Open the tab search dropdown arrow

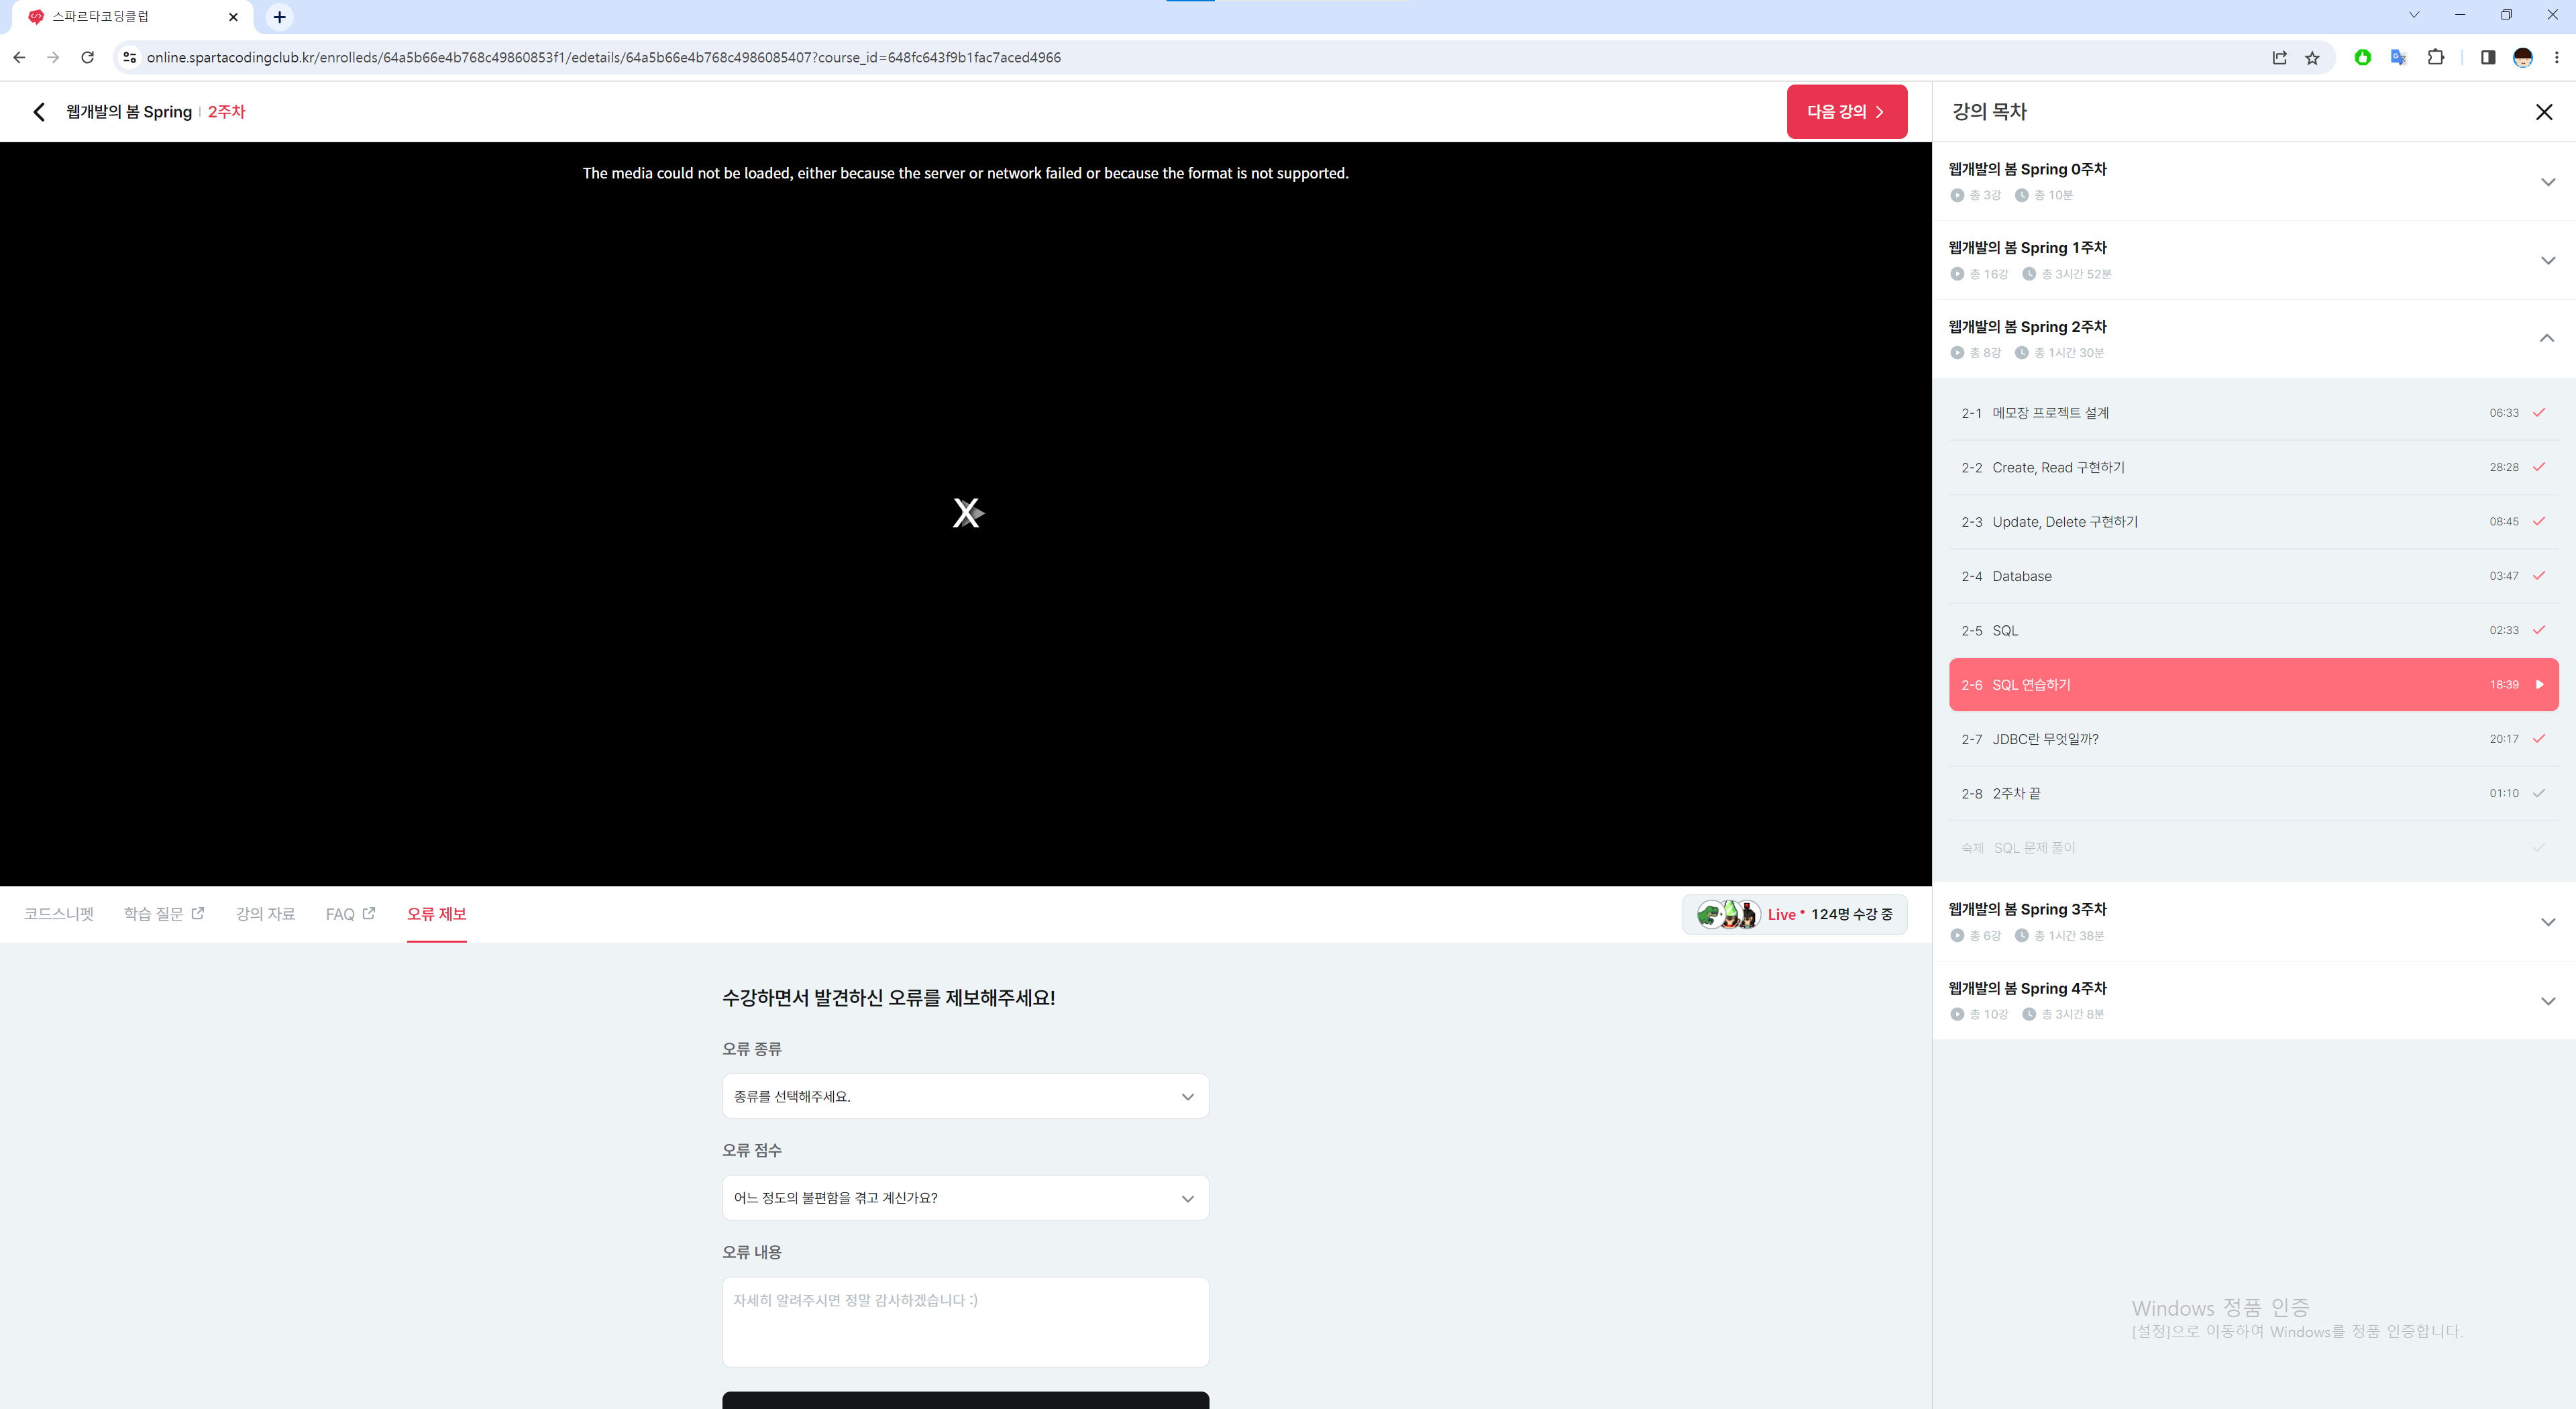[x=2414, y=15]
